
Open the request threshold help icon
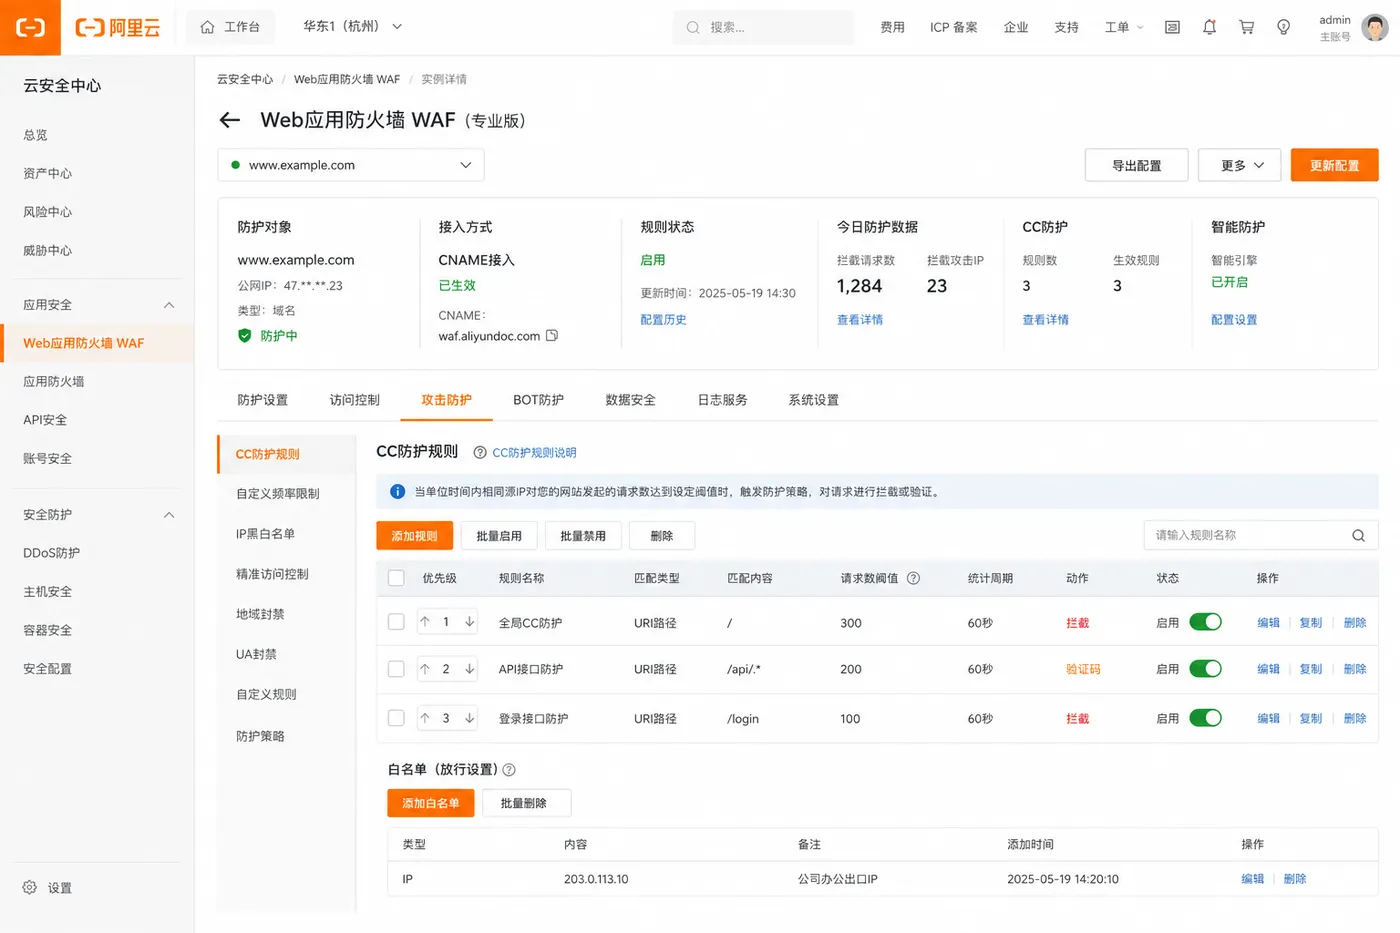coord(913,578)
